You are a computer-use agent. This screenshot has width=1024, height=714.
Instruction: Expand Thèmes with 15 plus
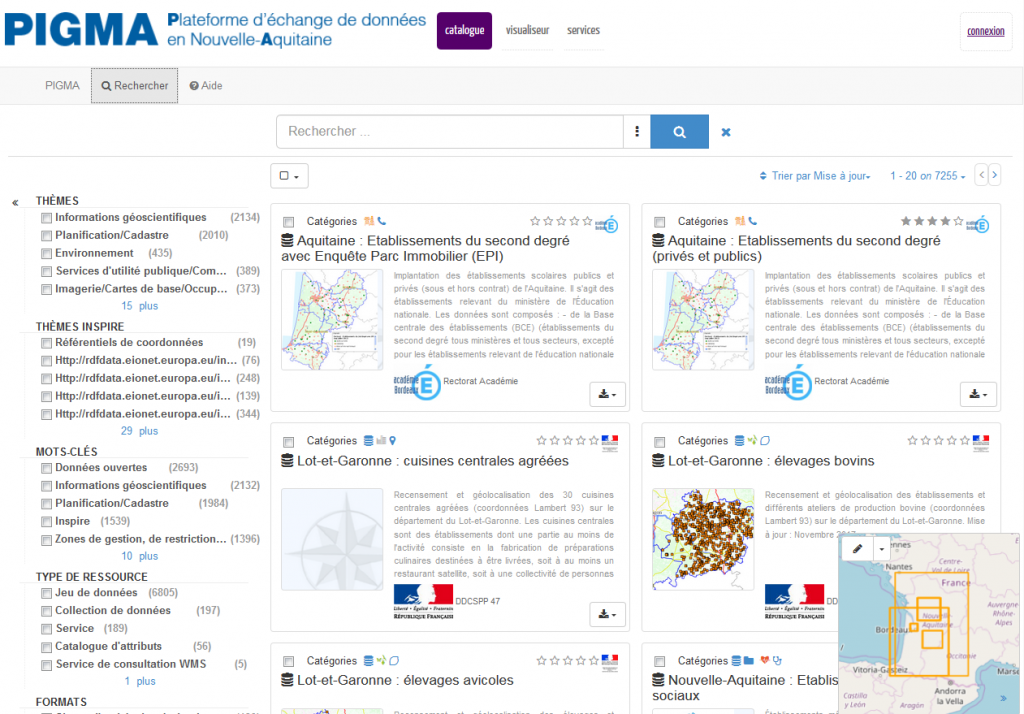(139, 306)
